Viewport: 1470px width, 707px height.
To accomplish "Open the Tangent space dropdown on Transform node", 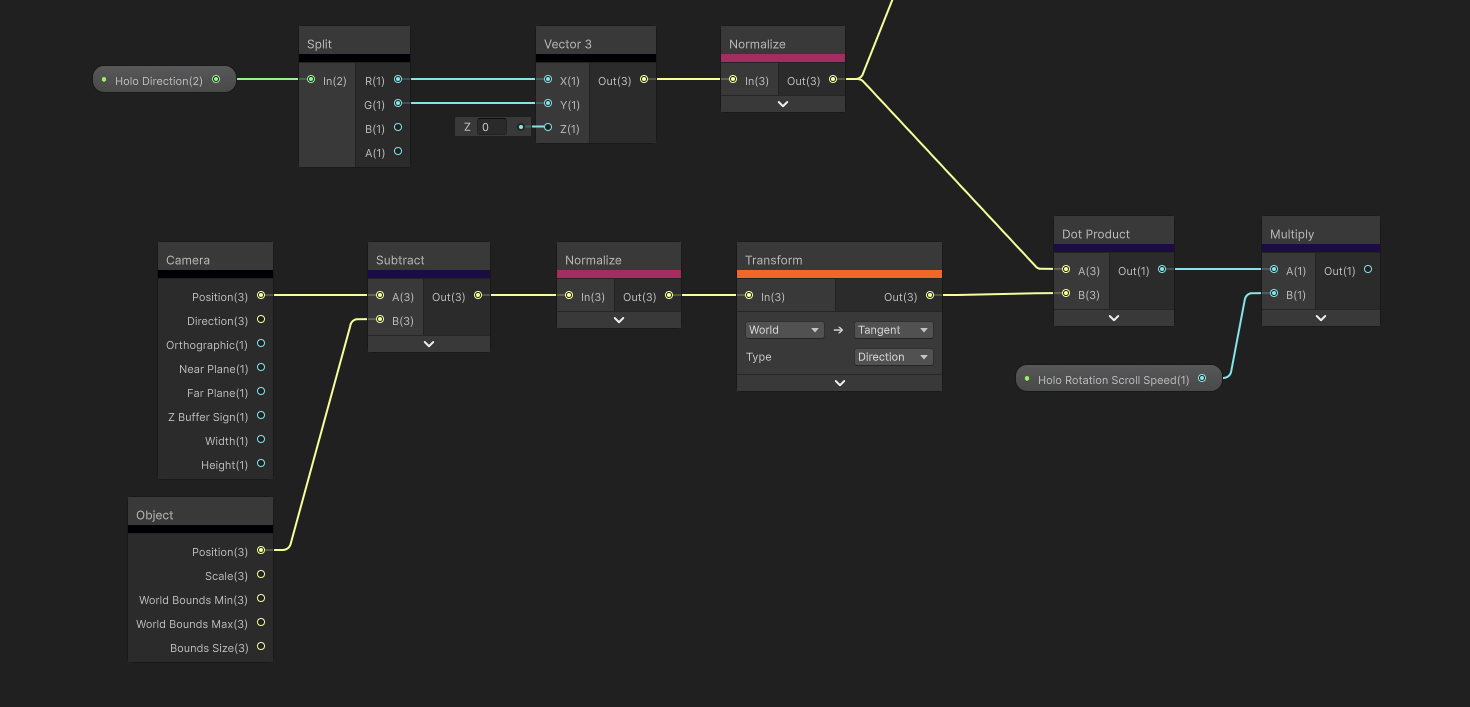I will click(893, 329).
